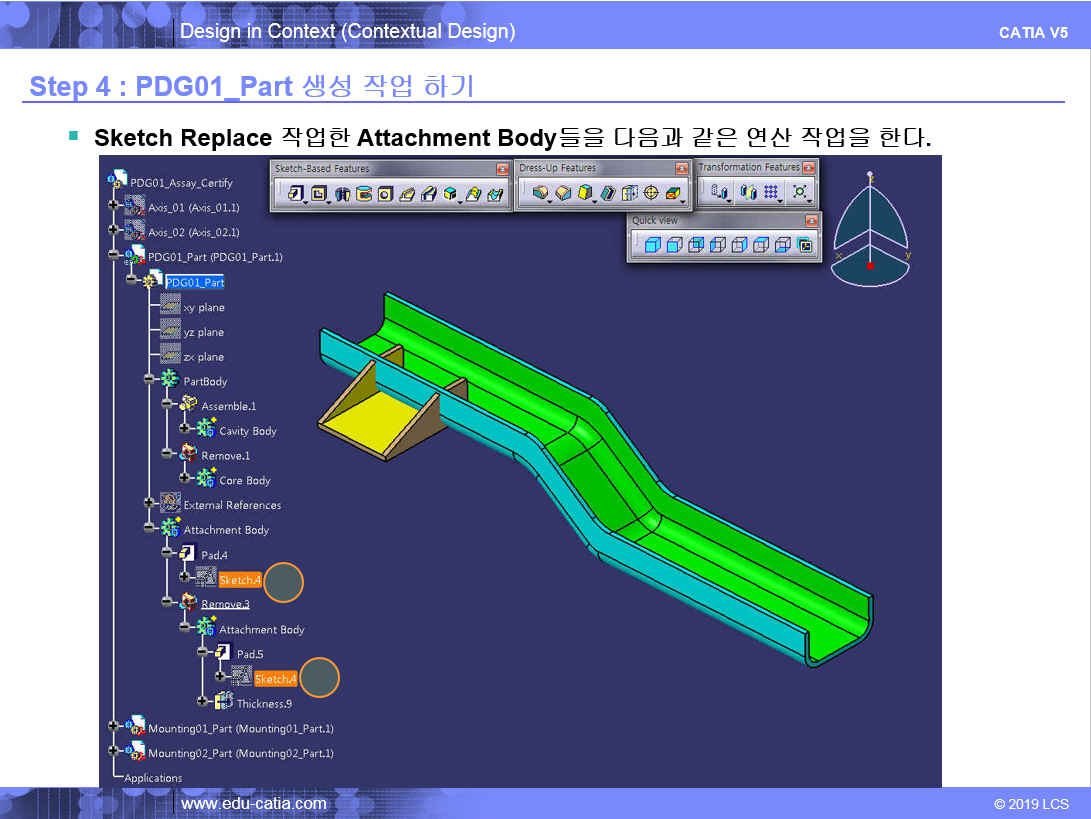The height and width of the screenshot is (819, 1091).
Task: Select Remove.3 in the specification tree
Action: (x=225, y=604)
